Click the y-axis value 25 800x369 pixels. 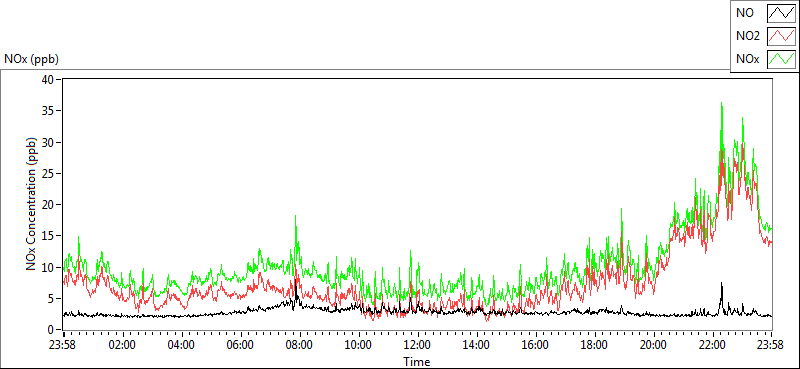(48, 174)
